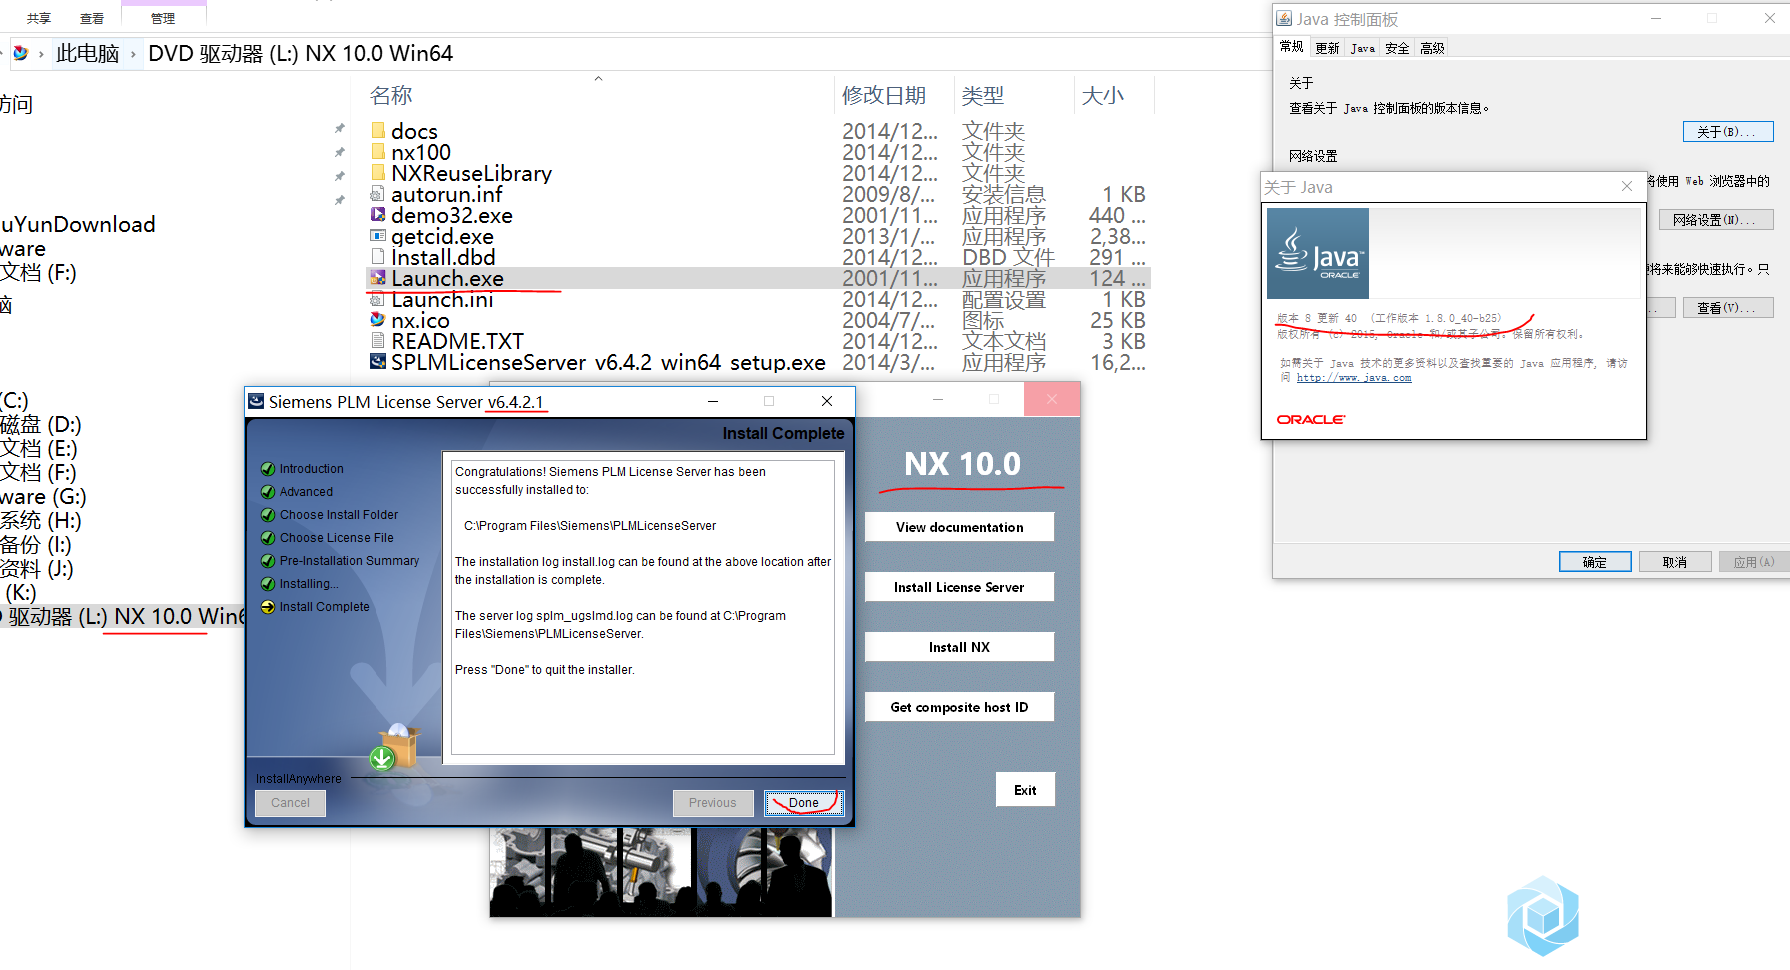This screenshot has width=1790, height=970.
Task: Click the Java Control Panel title icon
Action: pyautogui.click(x=1284, y=18)
